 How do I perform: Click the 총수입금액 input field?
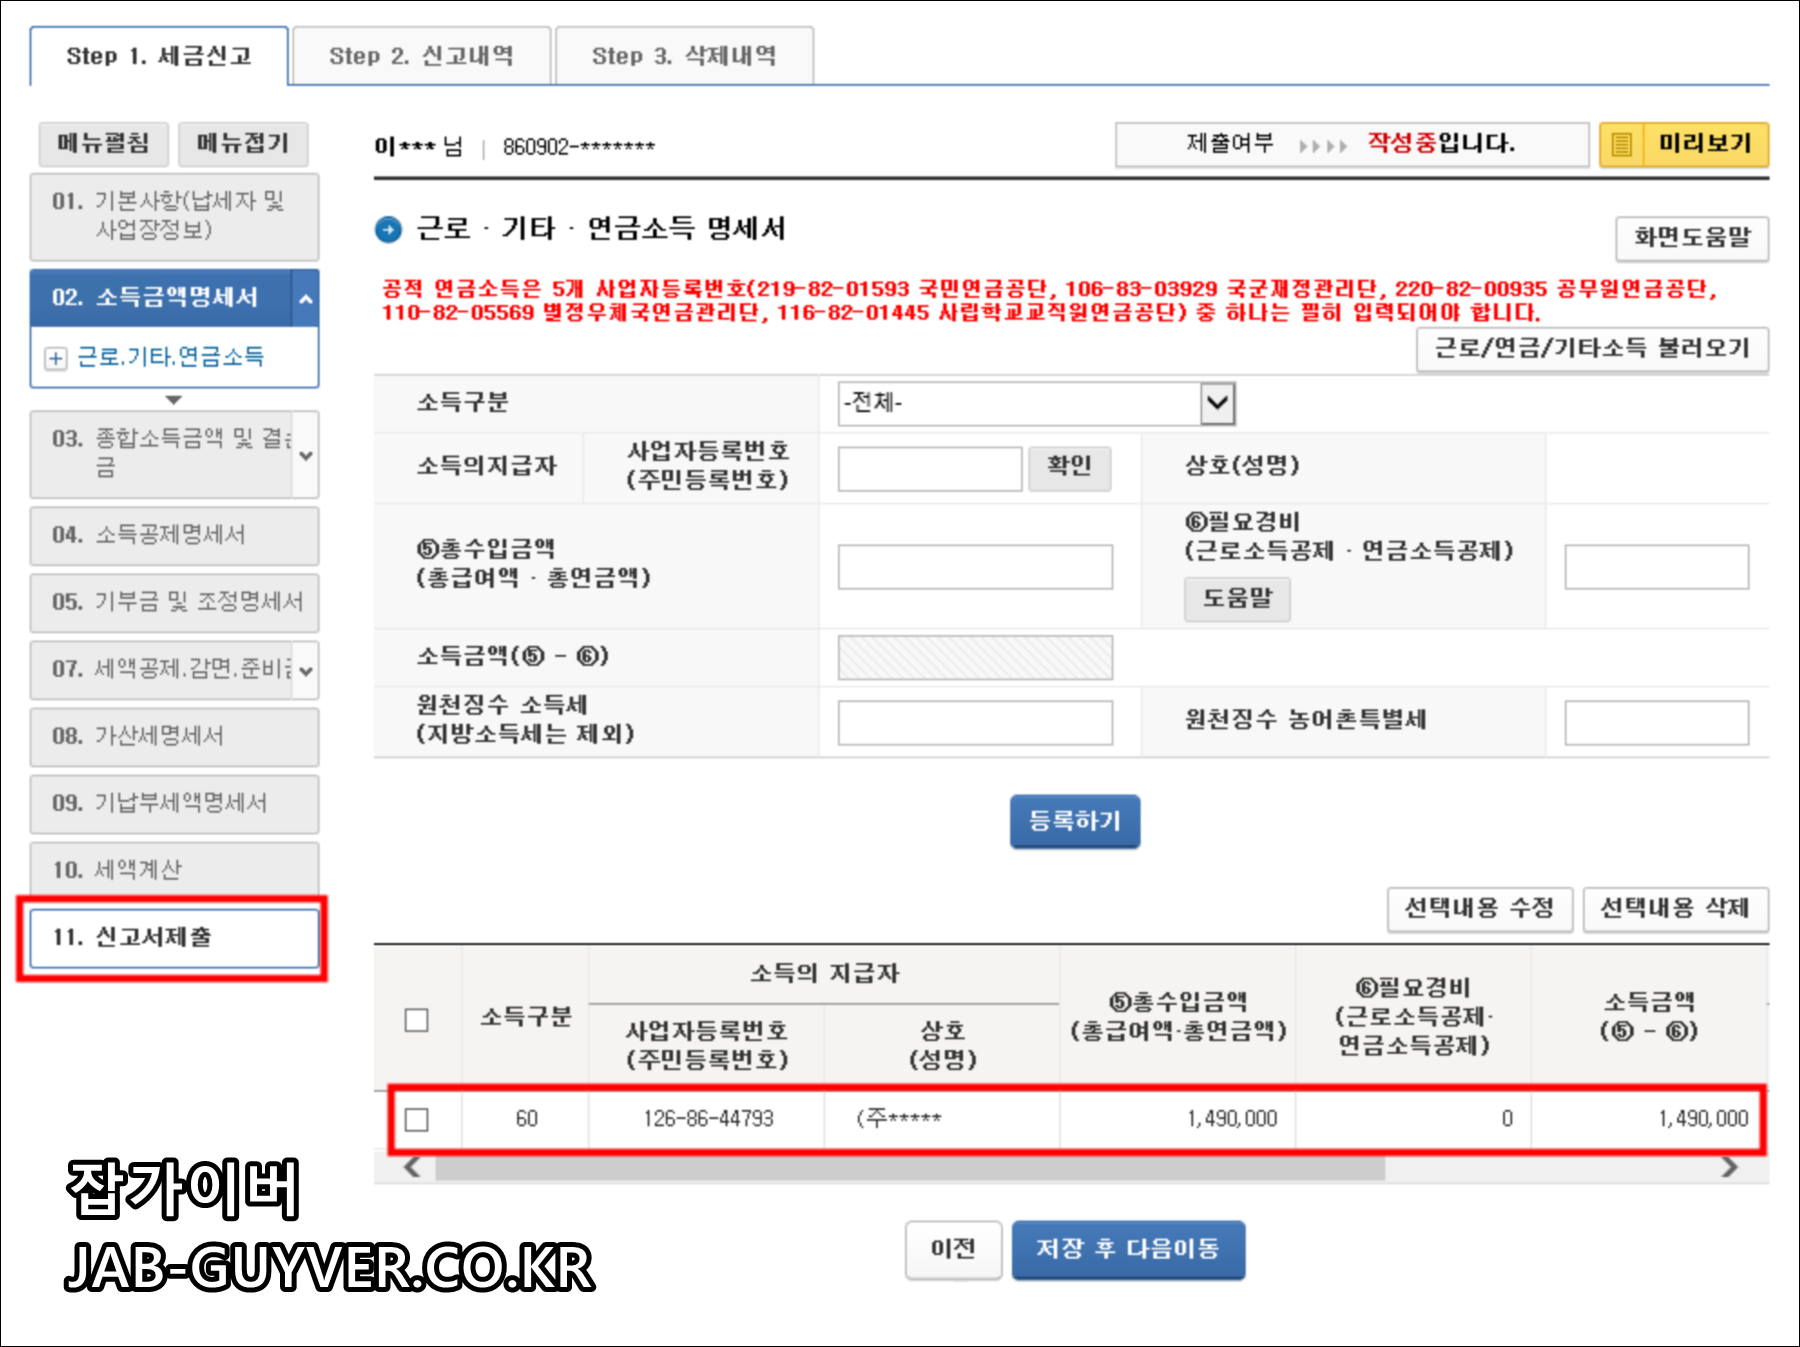pos(975,566)
